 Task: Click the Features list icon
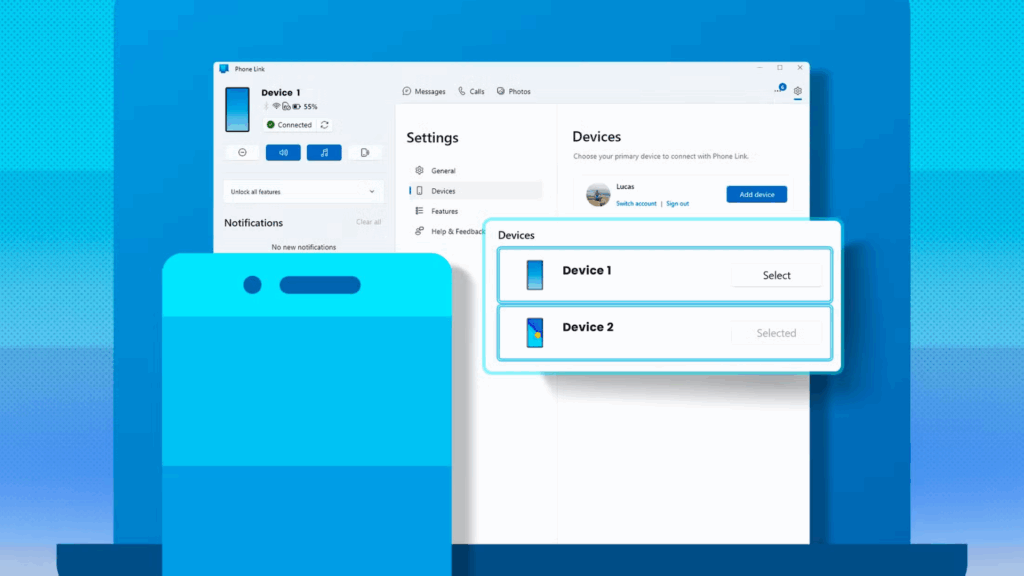click(419, 211)
